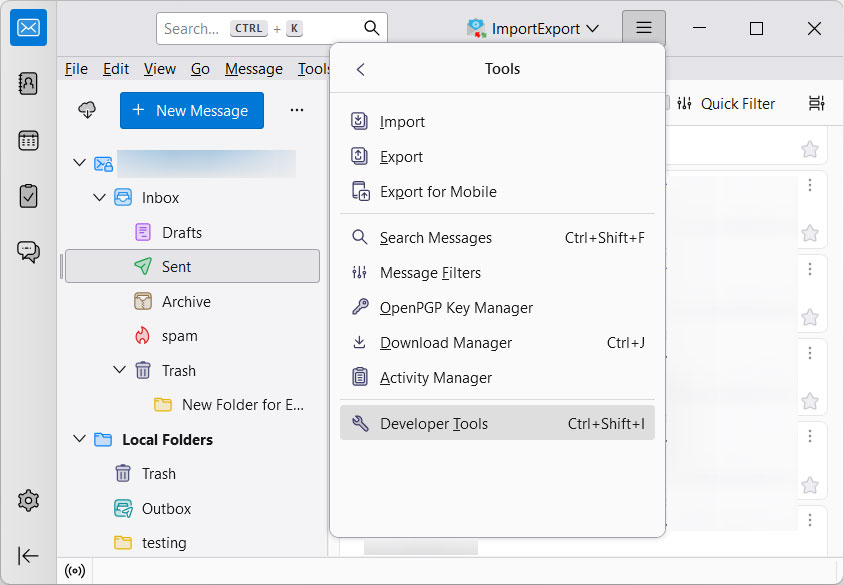Select the Archive folder
This screenshot has width=844, height=585.
tap(186, 301)
